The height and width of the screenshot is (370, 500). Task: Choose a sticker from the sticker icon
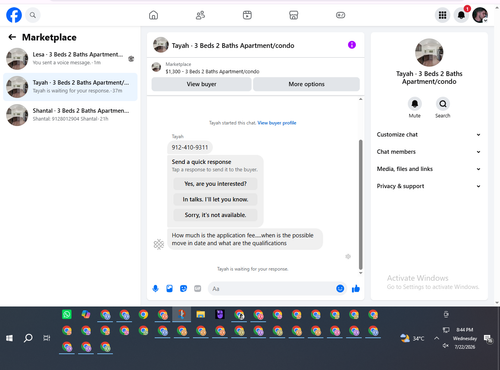183,288
